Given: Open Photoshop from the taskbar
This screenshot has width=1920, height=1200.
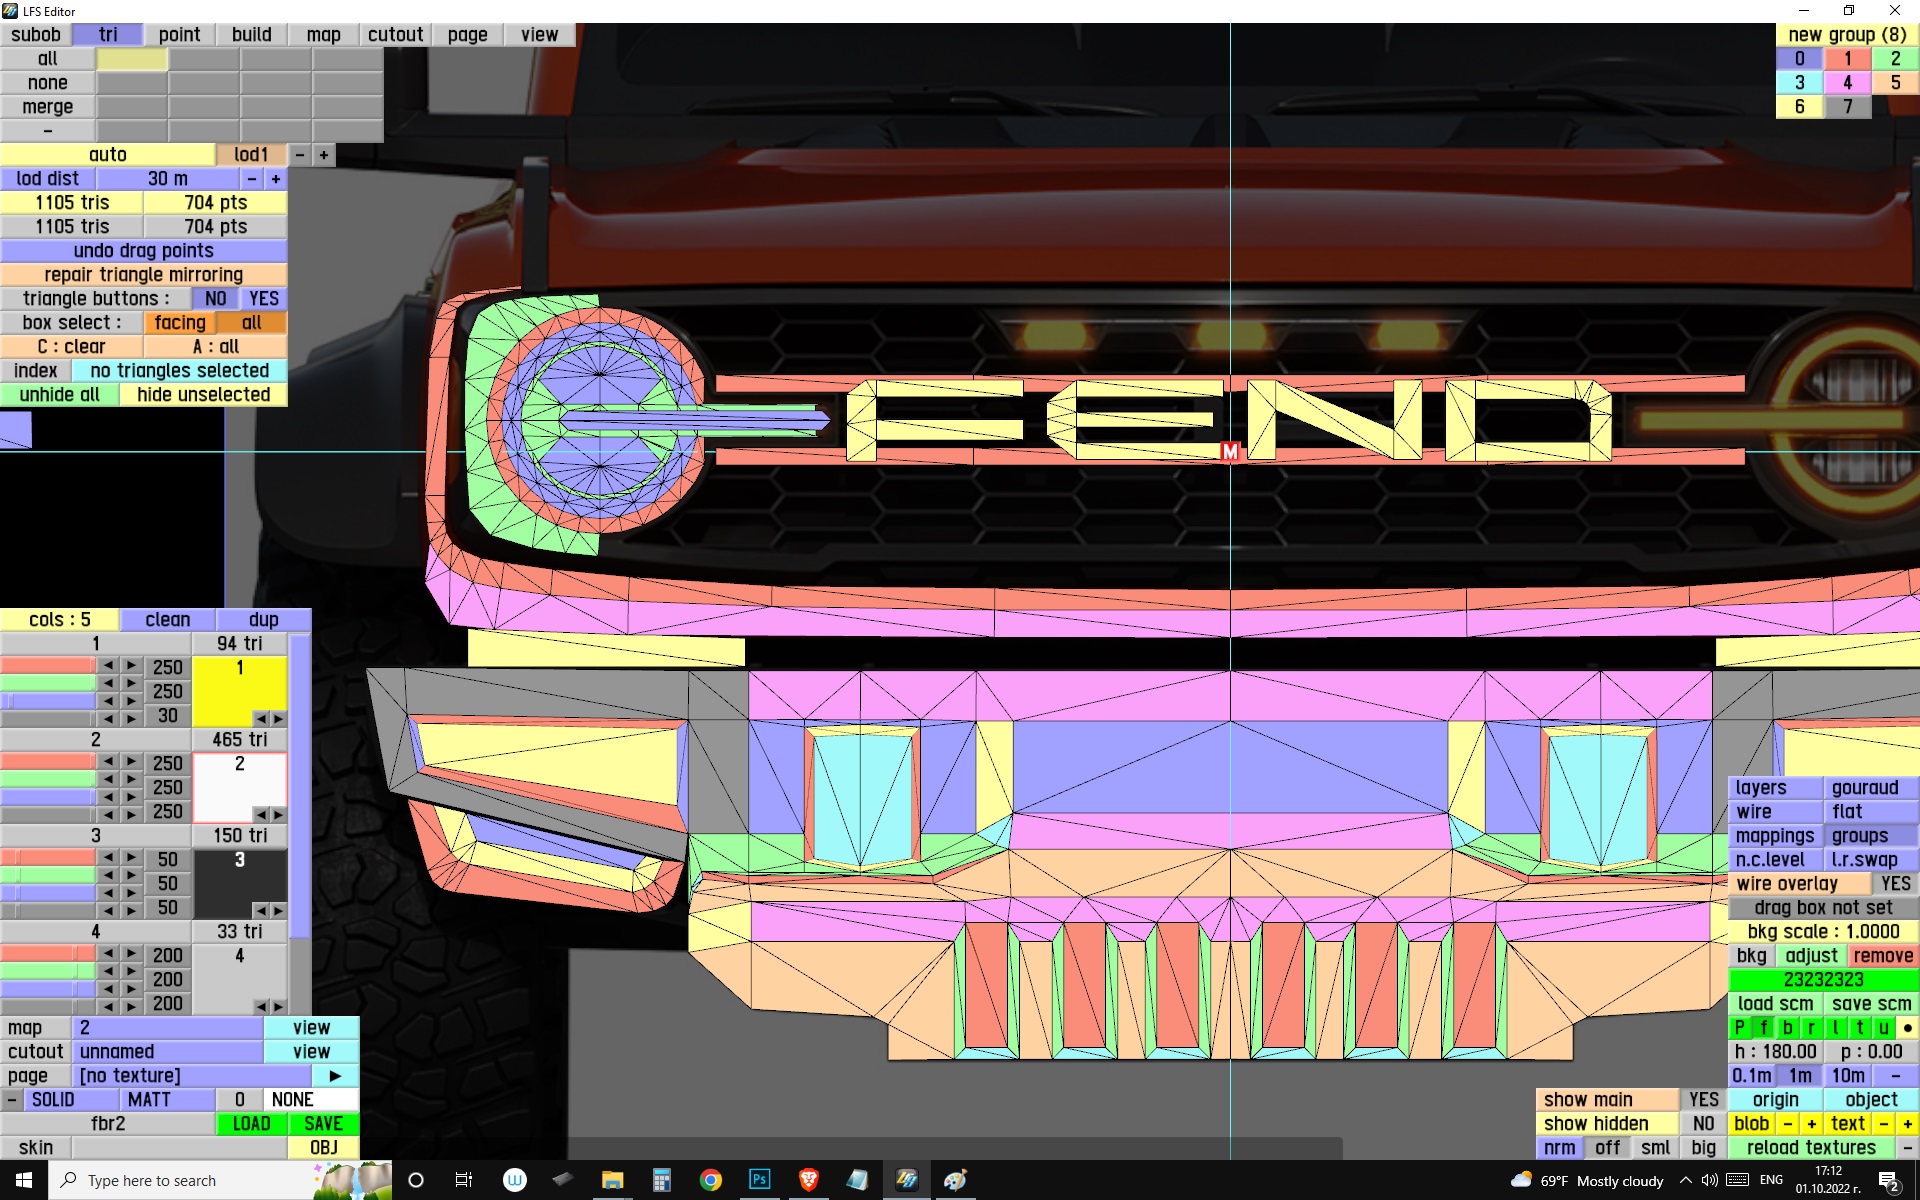Looking at the screenshot, I should coord(759,1179).
